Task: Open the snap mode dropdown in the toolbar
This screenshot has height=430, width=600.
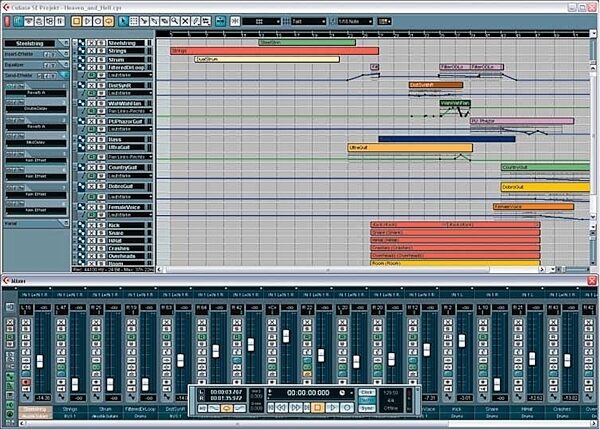Action: click(x=261, y=21)
